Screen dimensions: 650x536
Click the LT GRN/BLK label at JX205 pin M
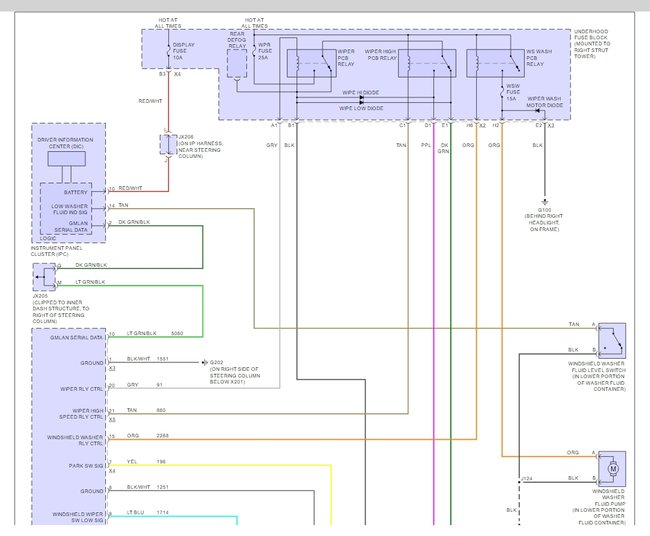(x=90, y=282)
